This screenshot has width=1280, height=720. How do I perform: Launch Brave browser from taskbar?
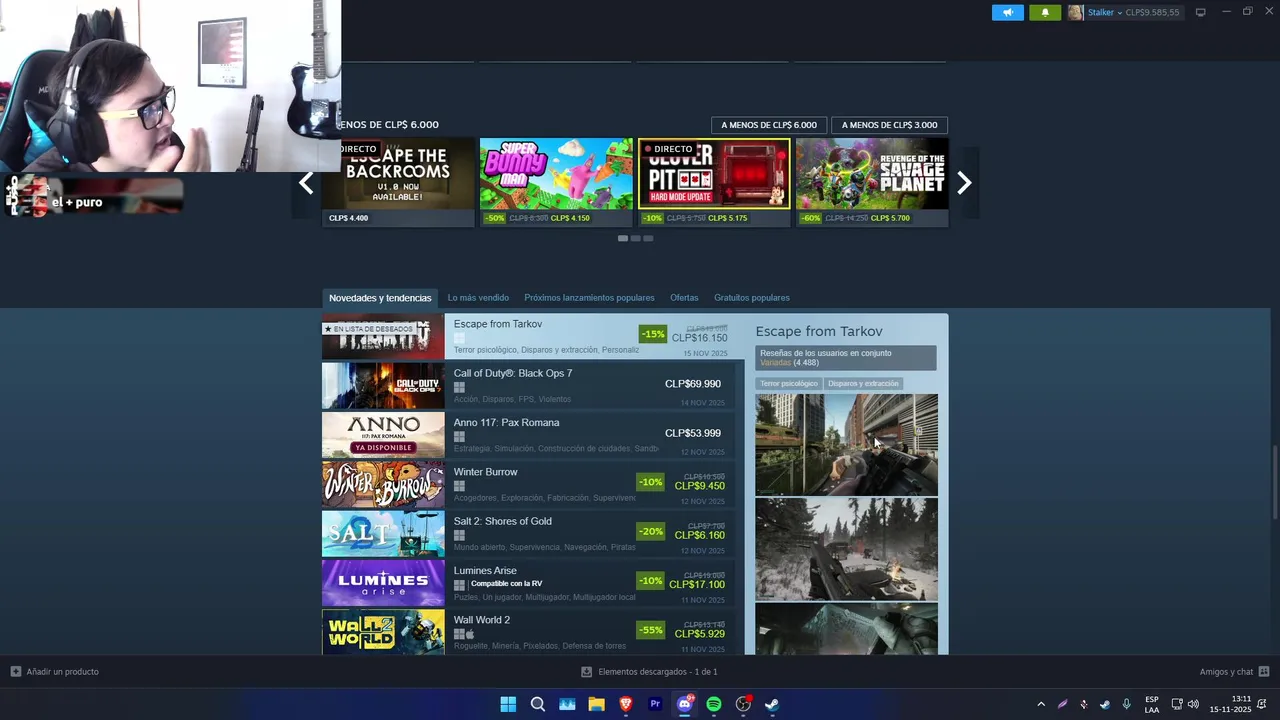pos(626,704)
